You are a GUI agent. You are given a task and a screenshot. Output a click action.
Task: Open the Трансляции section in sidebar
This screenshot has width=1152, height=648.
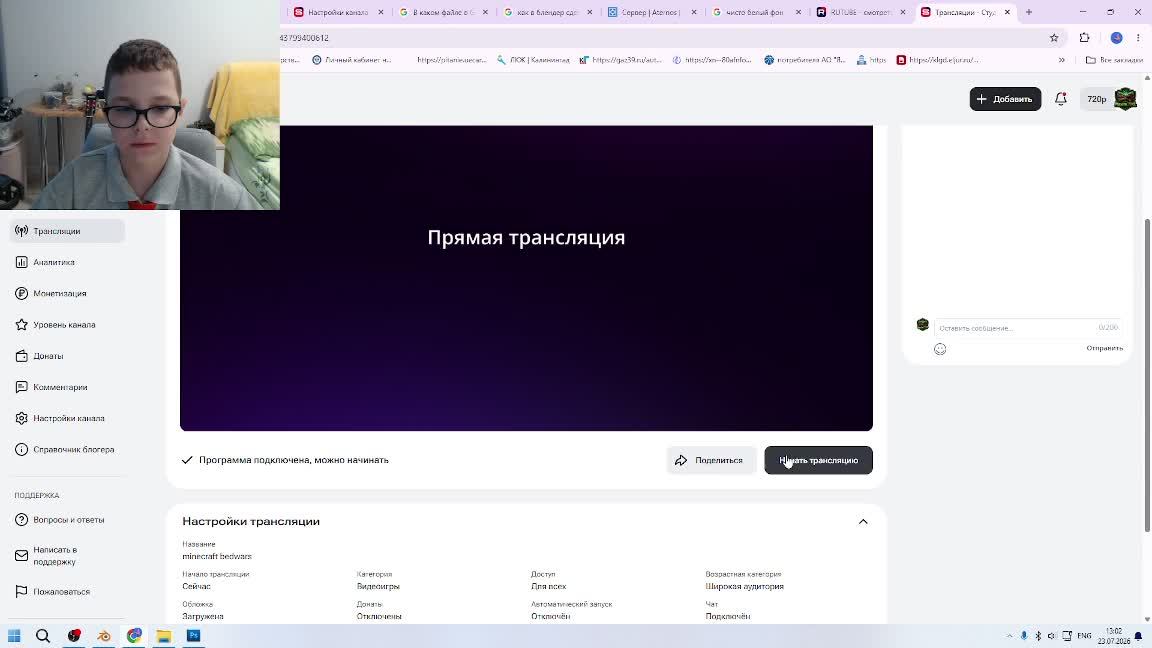67,231
